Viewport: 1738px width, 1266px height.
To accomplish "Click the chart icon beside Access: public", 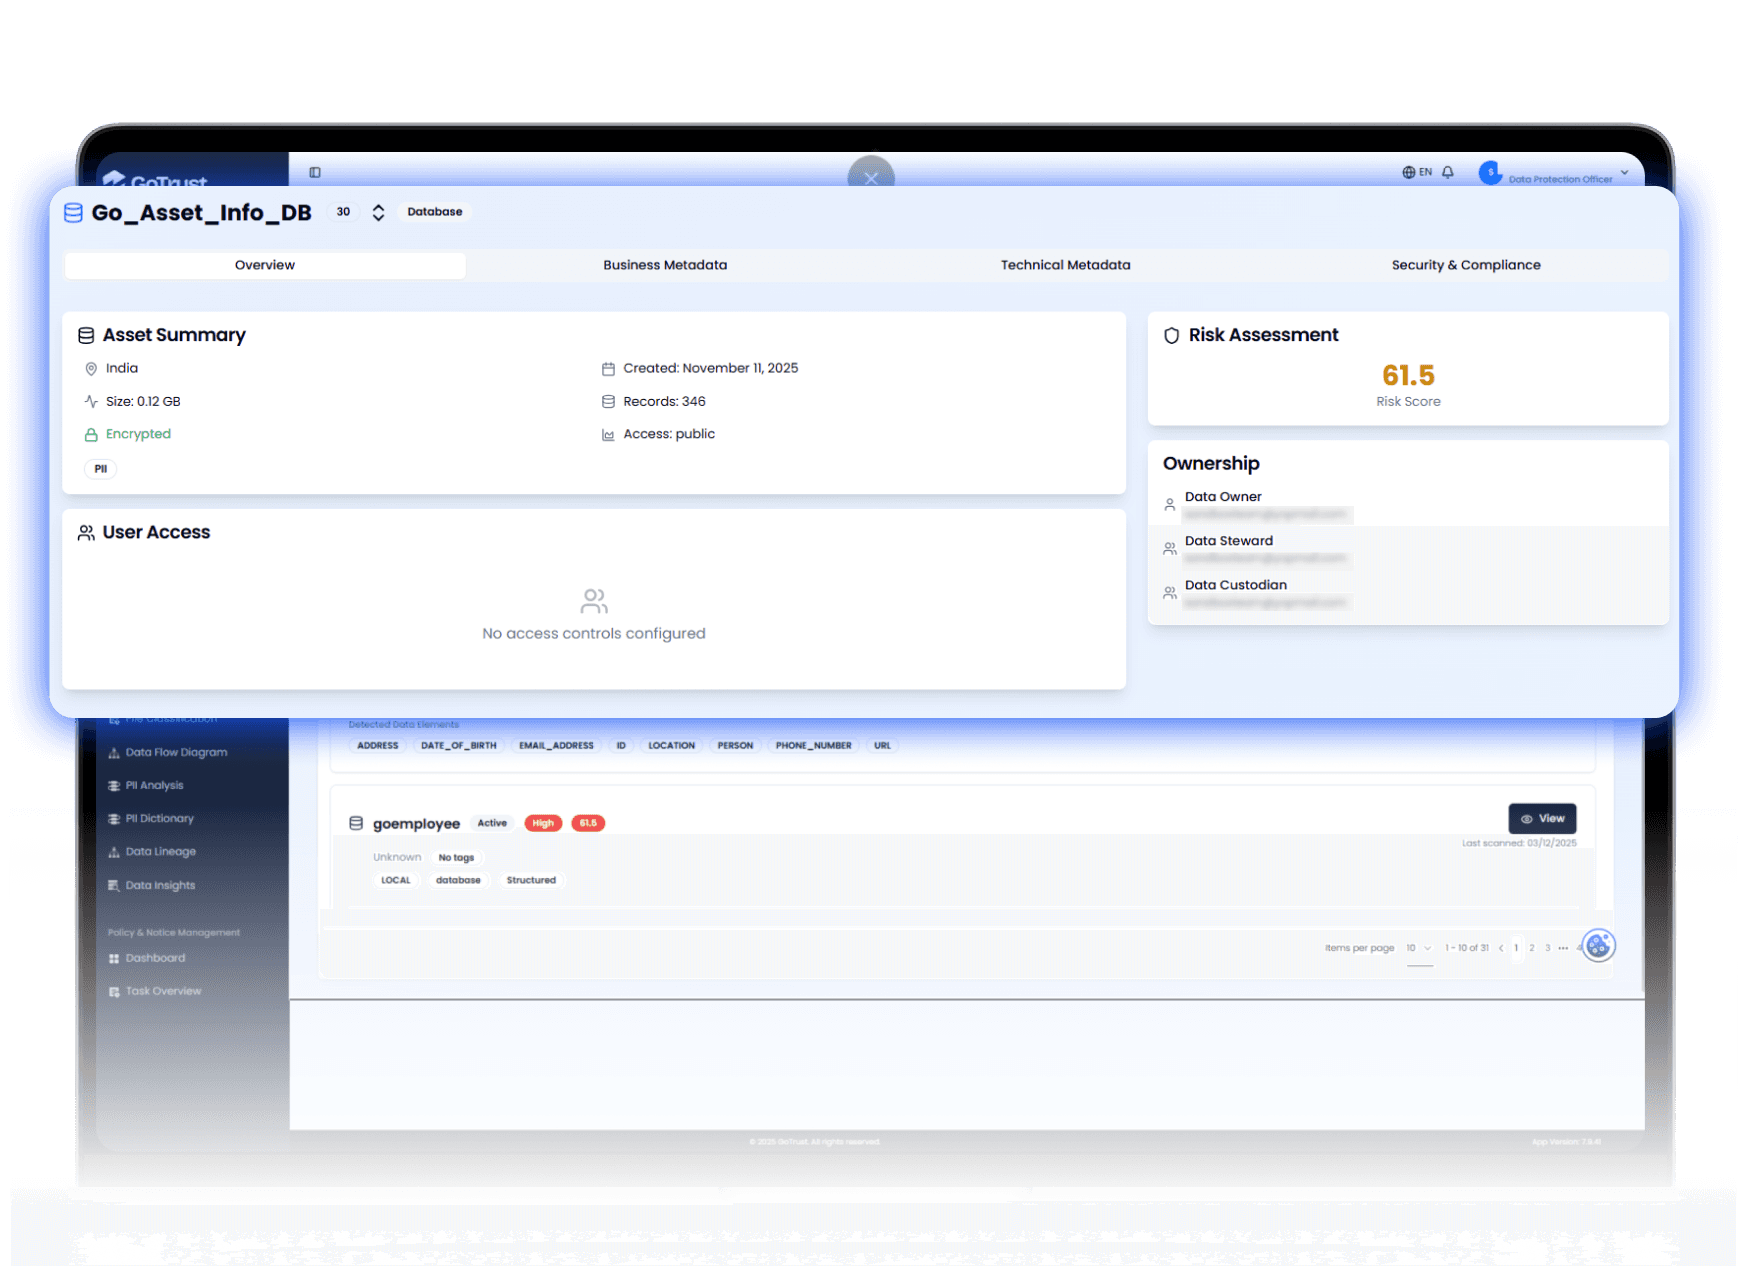I will pos(608,435).
